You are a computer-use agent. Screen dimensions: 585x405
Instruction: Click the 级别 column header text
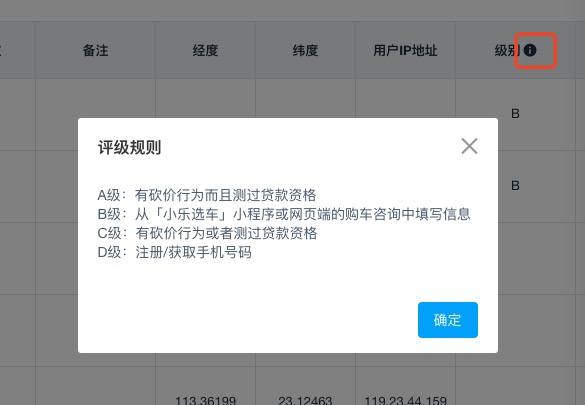(508, 50)
